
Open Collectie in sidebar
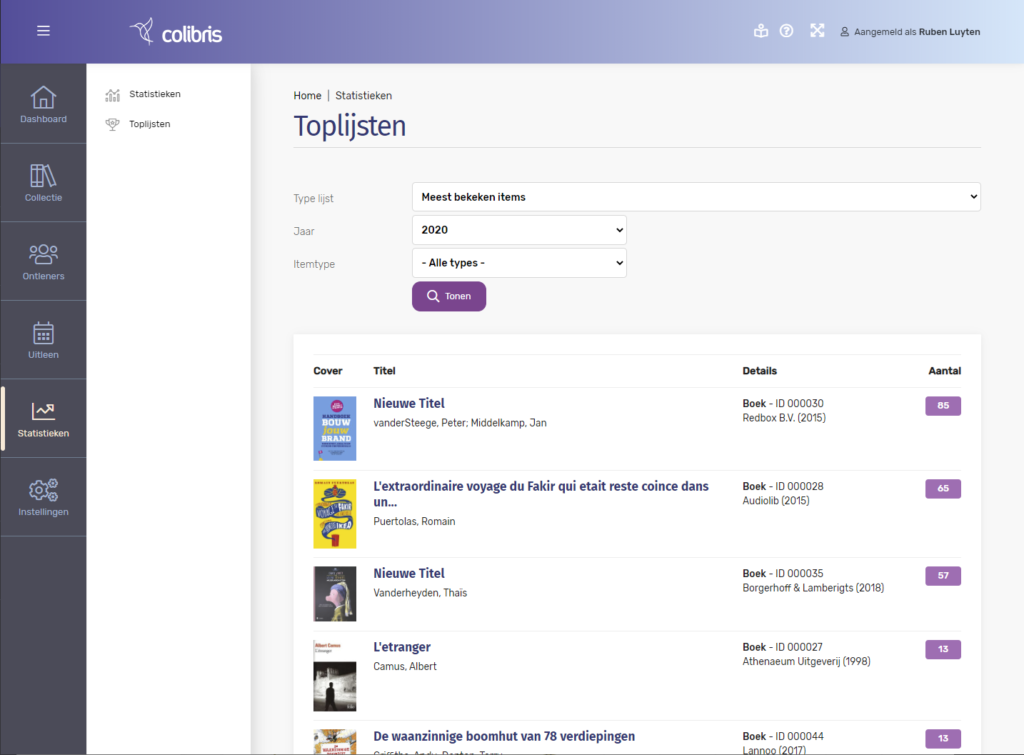pos(43,183)
